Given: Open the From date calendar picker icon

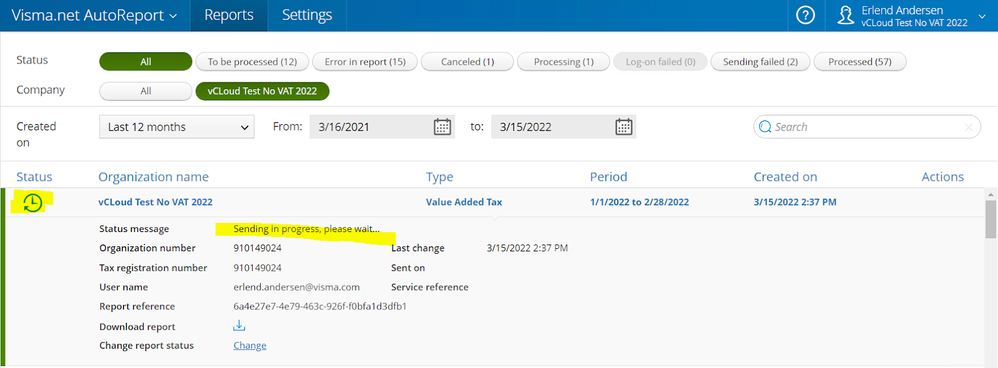Looking at the screenshot, I should [442, 127].
